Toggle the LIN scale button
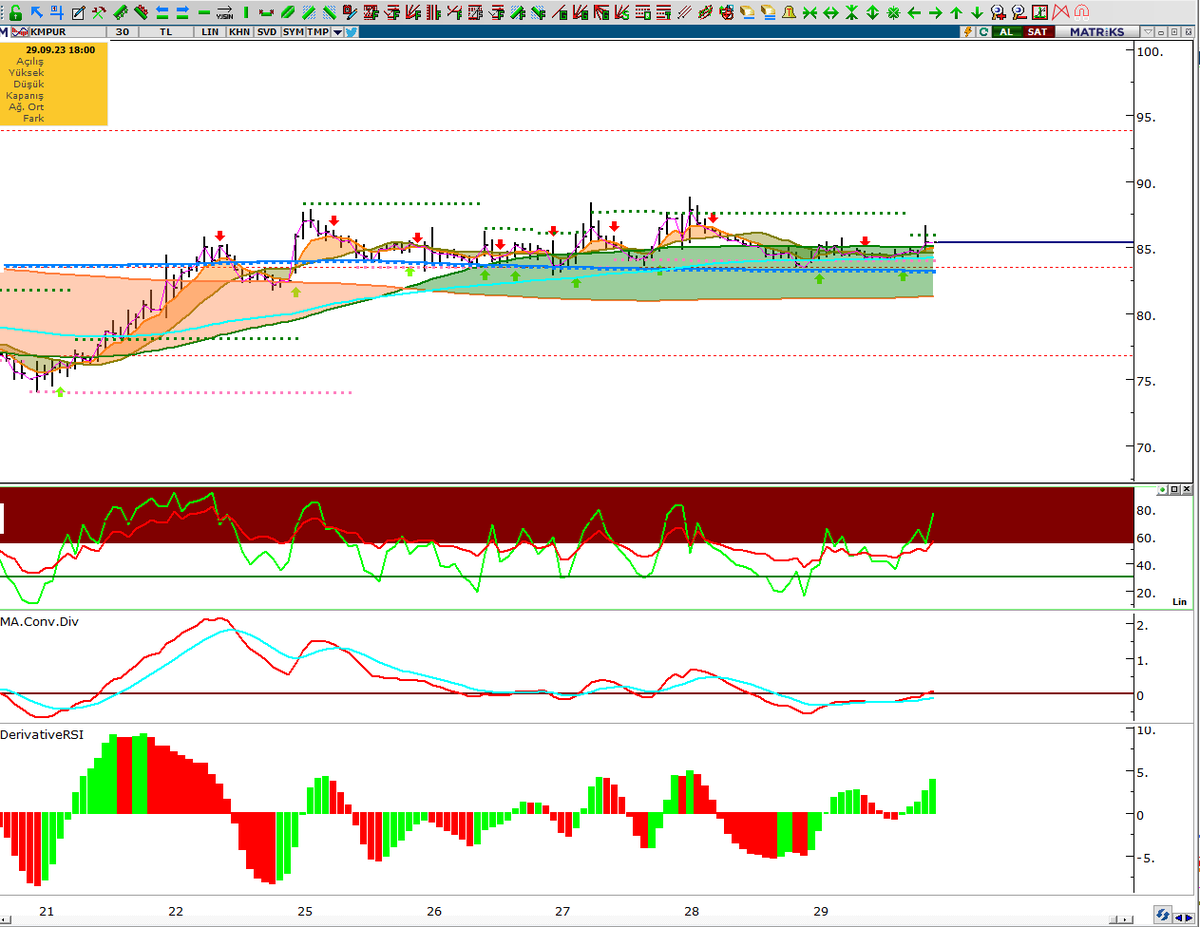Image resolution: width=1200 pixels, height=927 pixels. pos(210,32)
